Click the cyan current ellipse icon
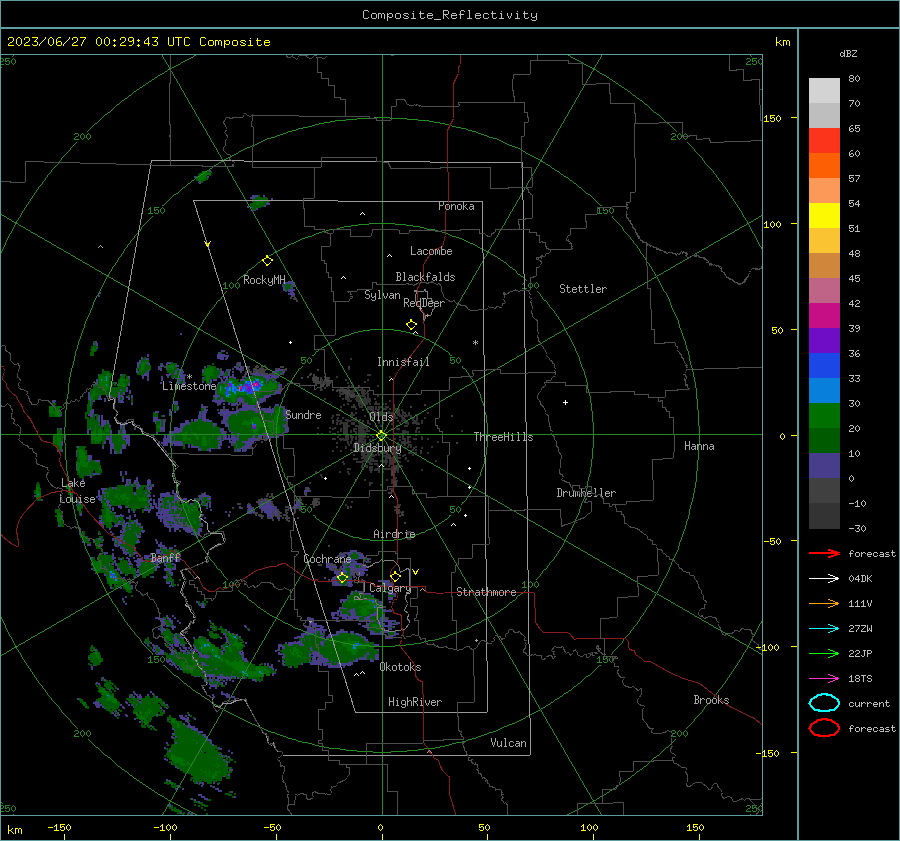The height and width of the screenshot is (841, 900). [824, 703]
